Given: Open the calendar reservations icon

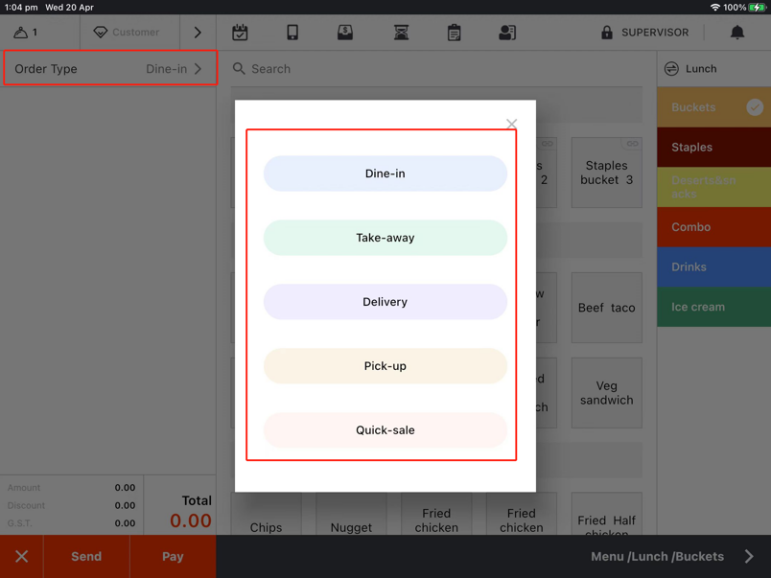Looking at the screenshot, I should (240, 33).
